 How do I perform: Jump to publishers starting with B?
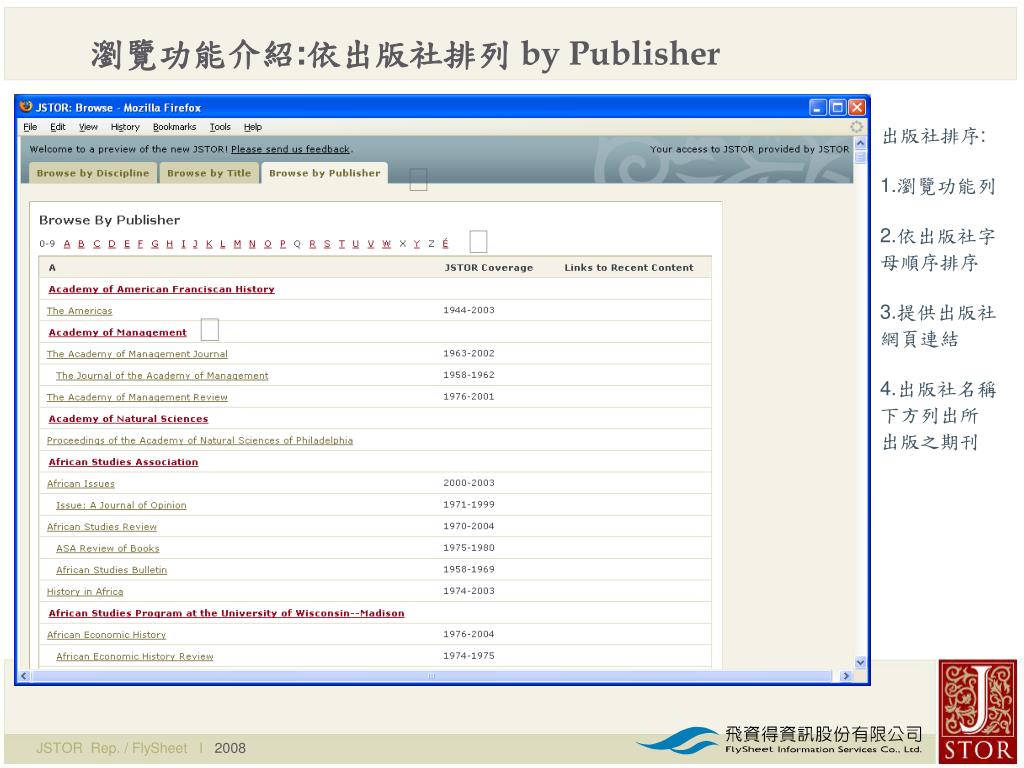(x=82, y=244)
